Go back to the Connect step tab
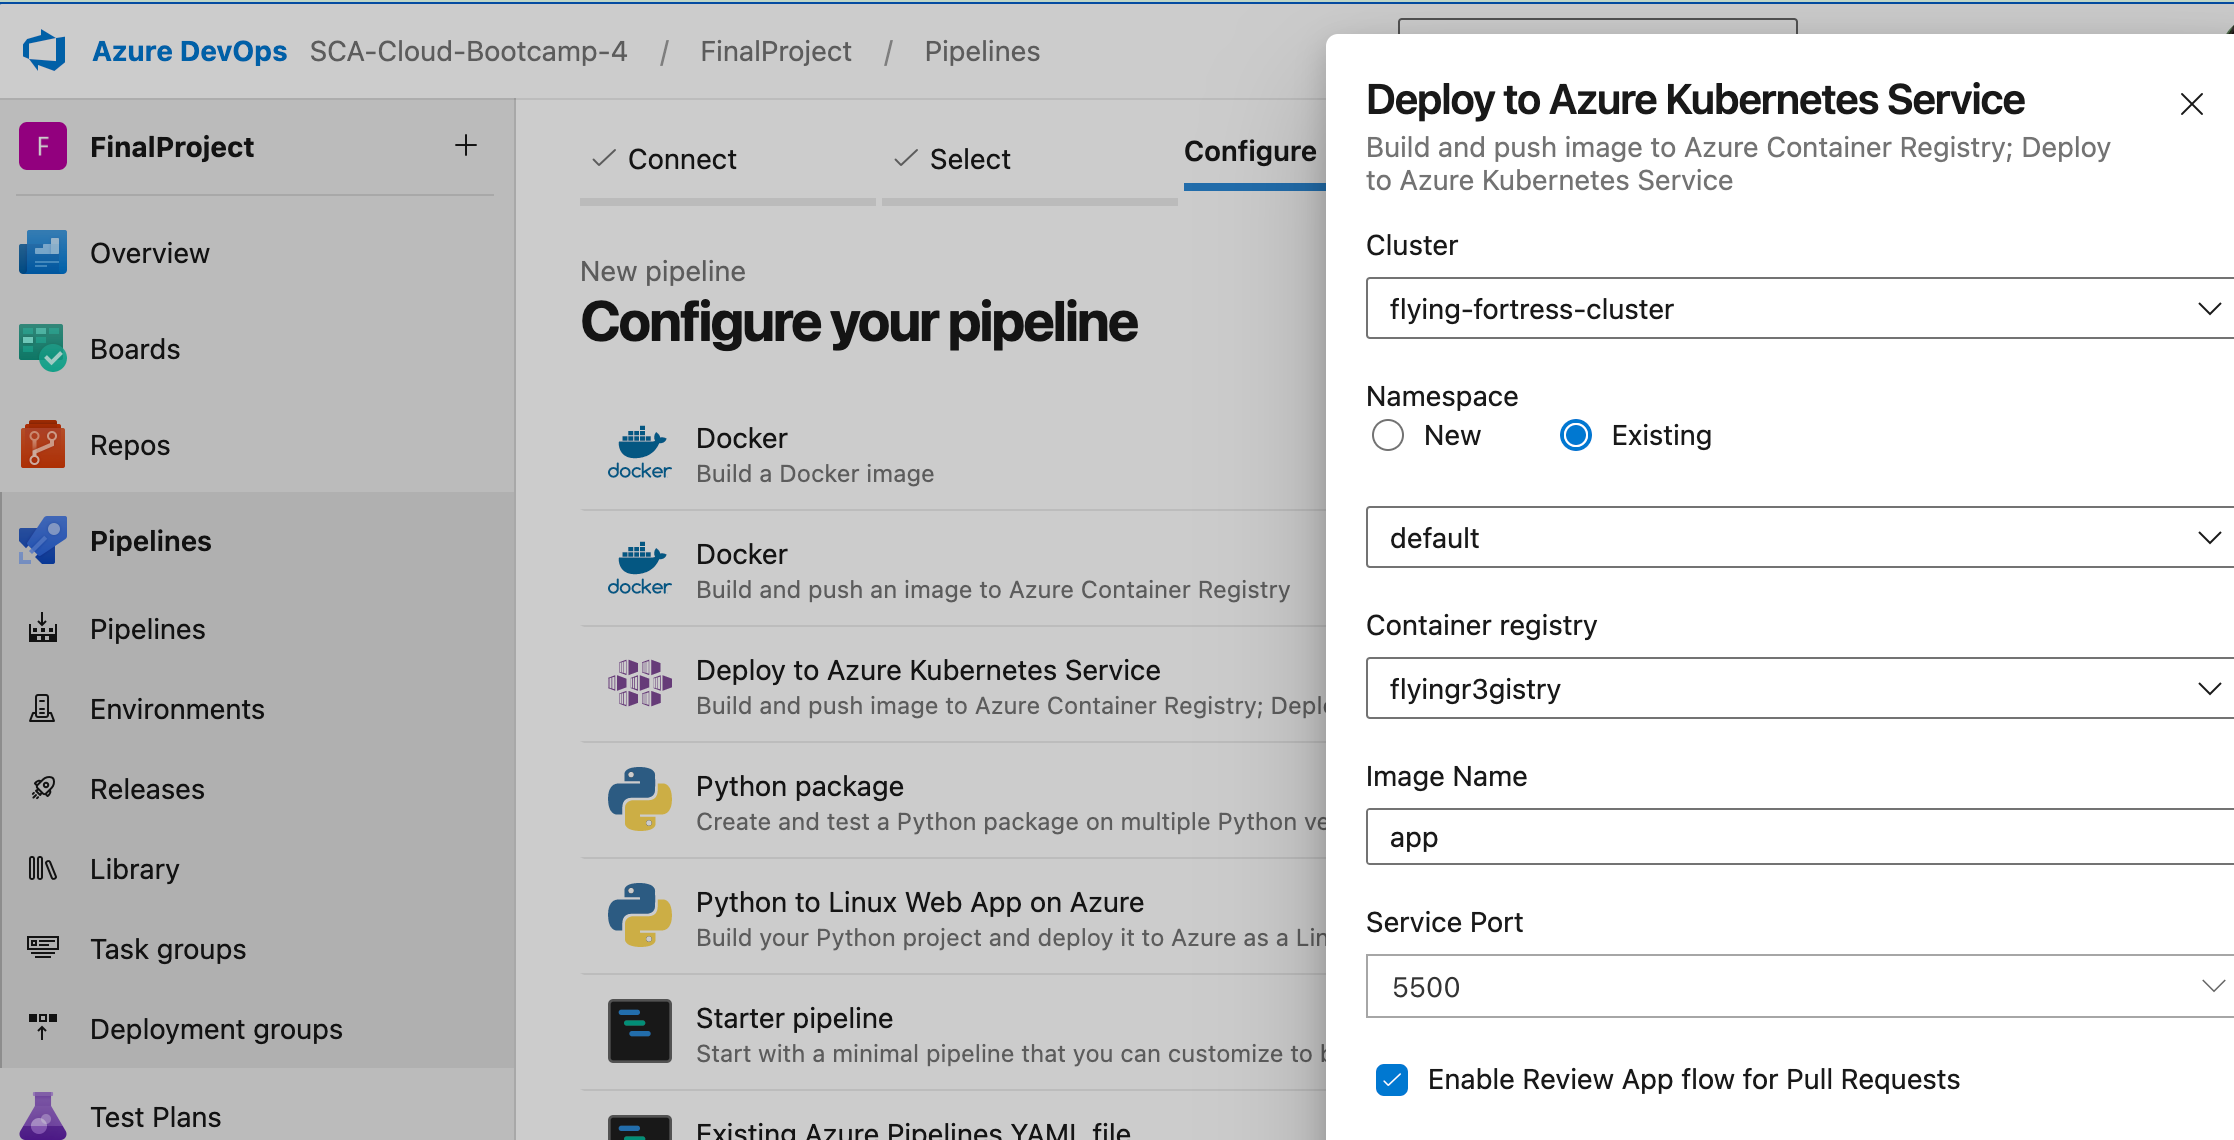This screenshot has width=2234, height=1140. 681,160
